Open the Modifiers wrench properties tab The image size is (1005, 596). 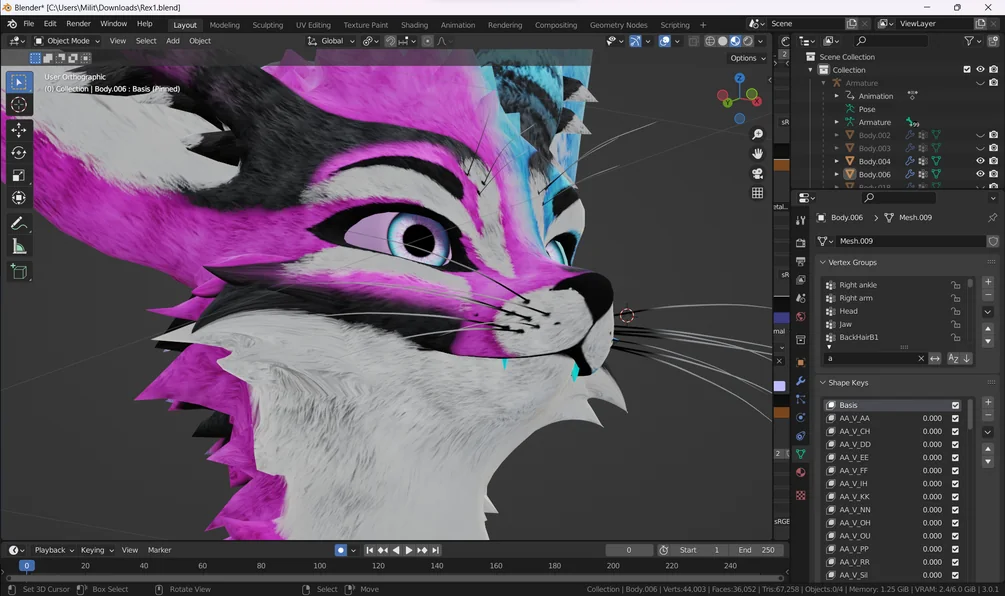click(x=801, y=381)
